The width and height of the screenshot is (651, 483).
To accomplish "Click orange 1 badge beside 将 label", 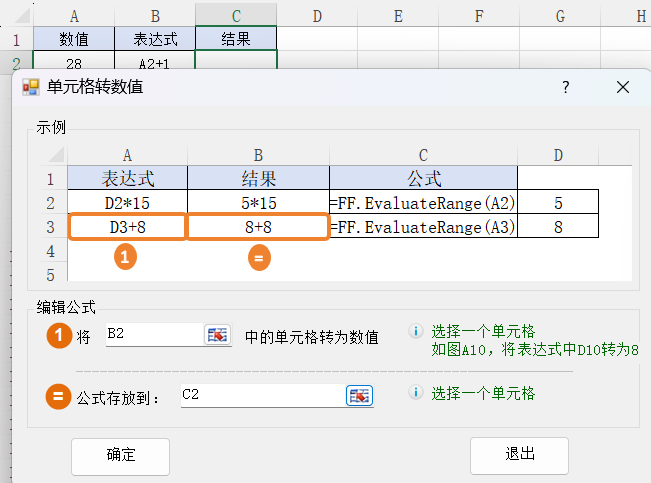I will [59, 336].
